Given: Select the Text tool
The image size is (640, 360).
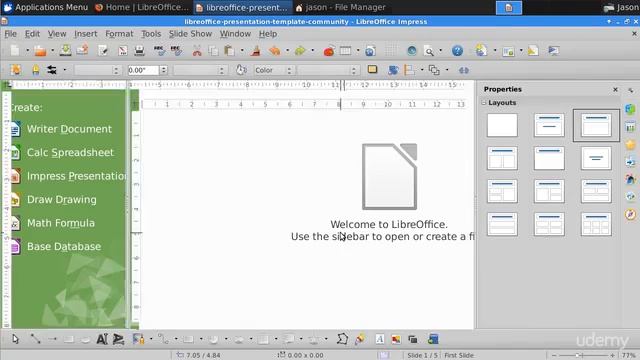Looking at the screenshot, I should point(102,339).
